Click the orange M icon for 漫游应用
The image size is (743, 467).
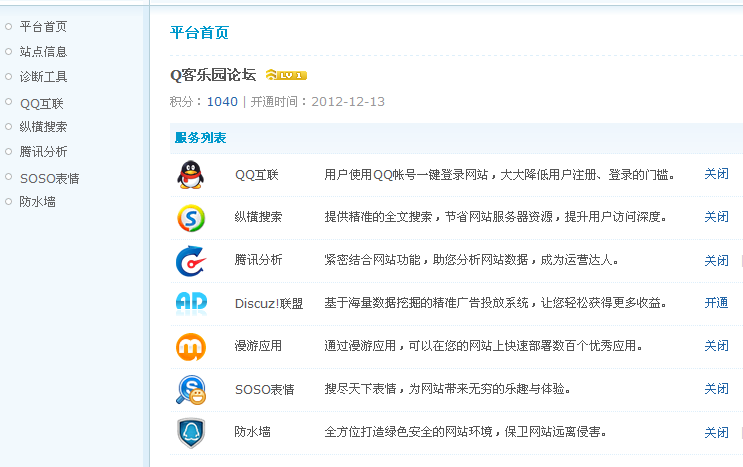click(x=191, y=347)
